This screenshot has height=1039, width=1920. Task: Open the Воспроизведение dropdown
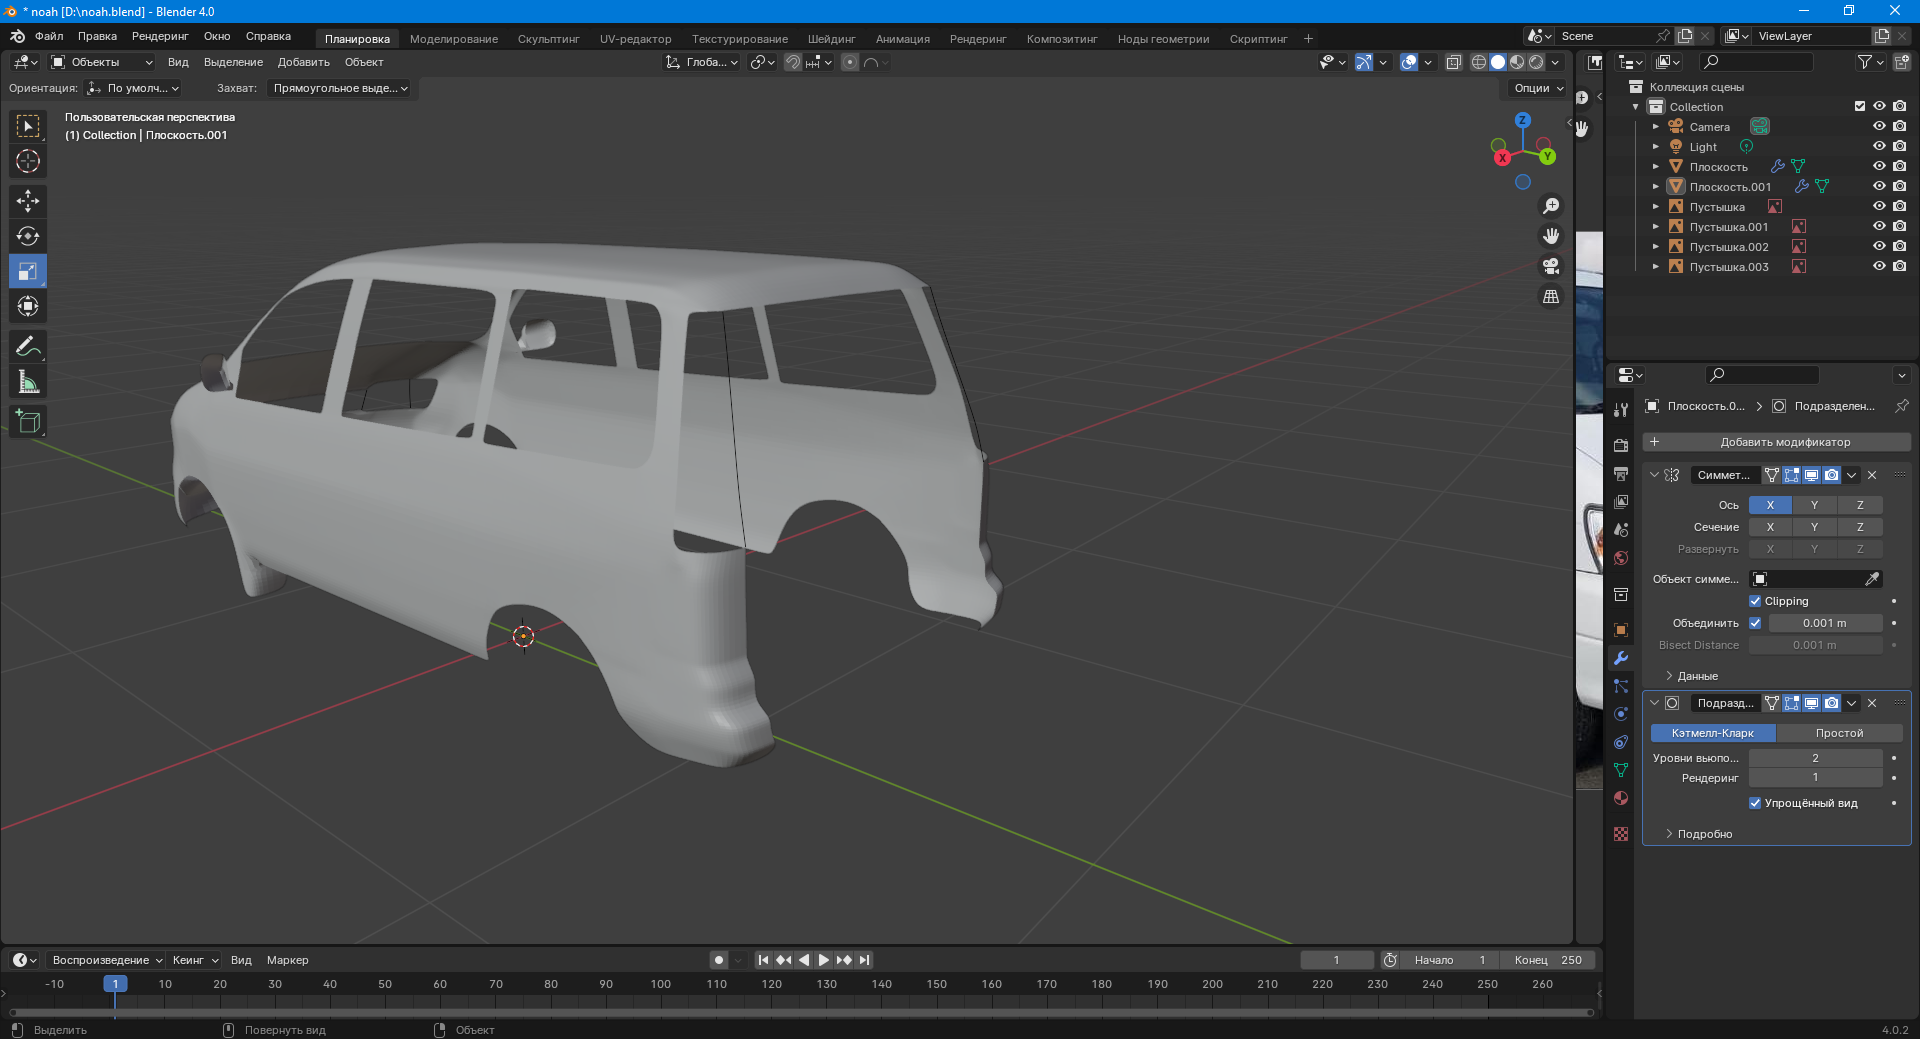(107, 960)
